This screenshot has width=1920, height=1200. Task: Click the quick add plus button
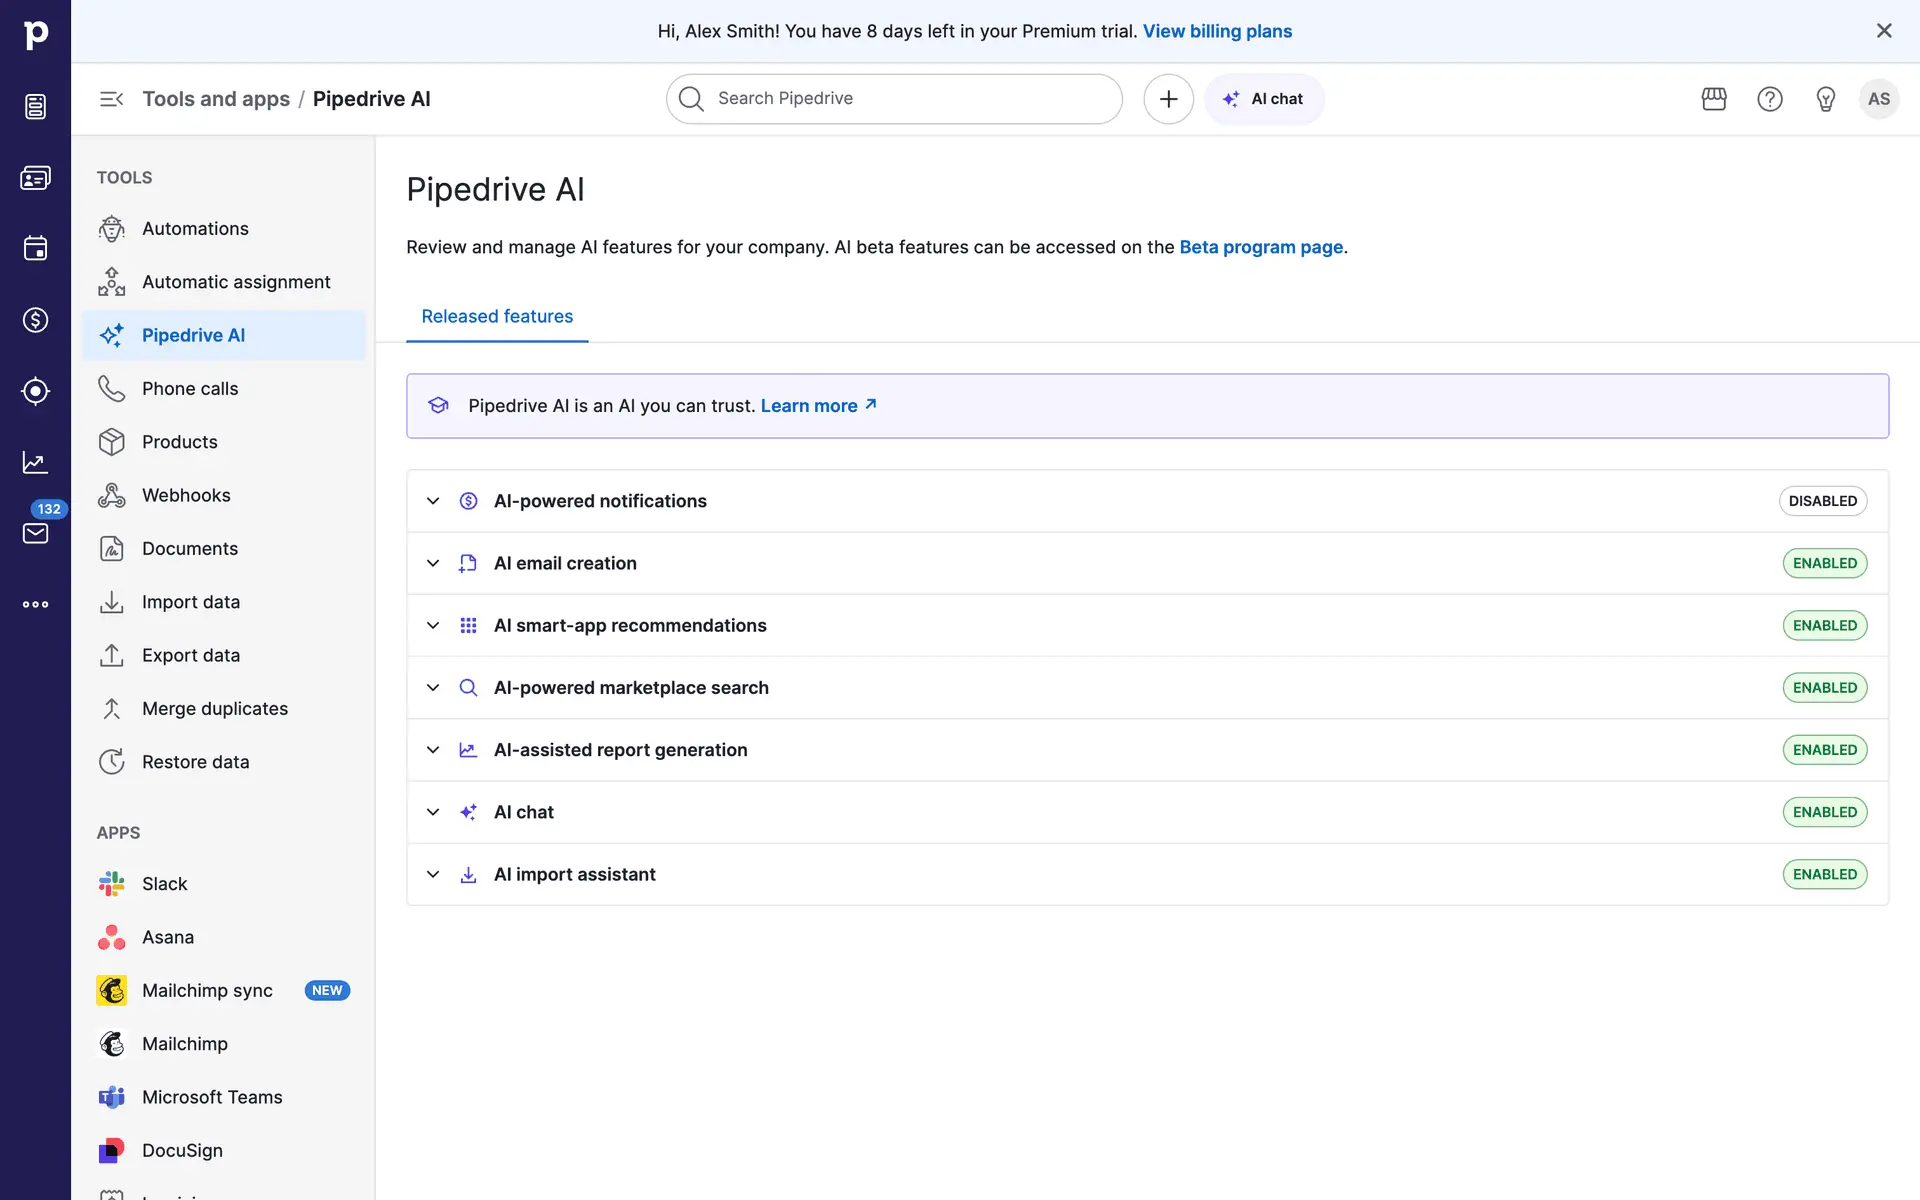tap(1168, 99)
